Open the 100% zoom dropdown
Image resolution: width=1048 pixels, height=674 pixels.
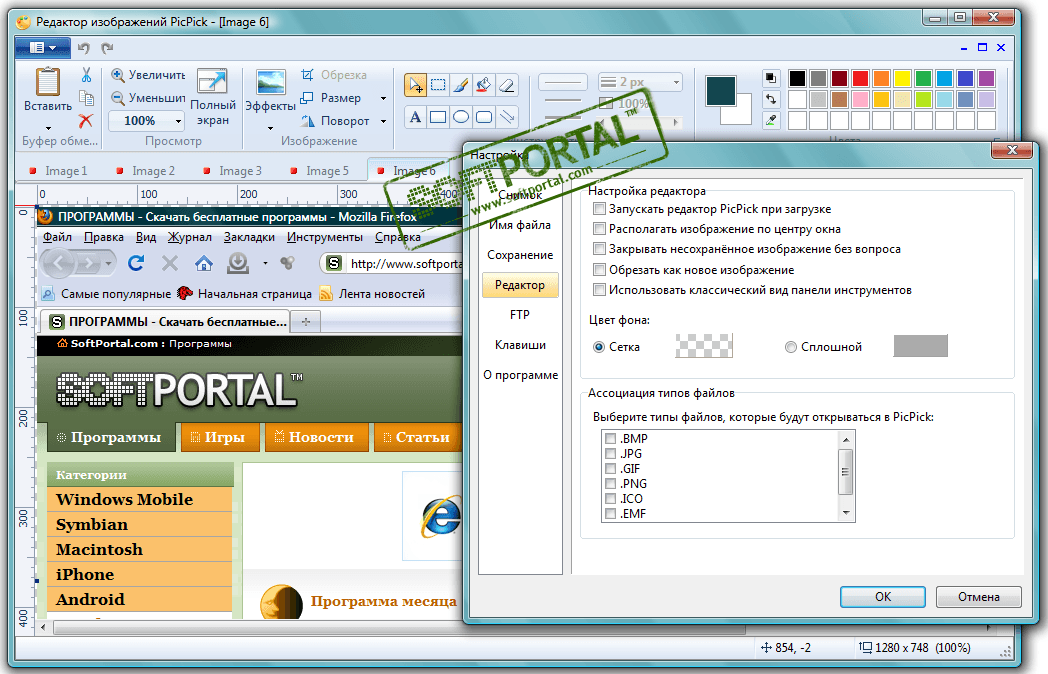pos(178,121)
